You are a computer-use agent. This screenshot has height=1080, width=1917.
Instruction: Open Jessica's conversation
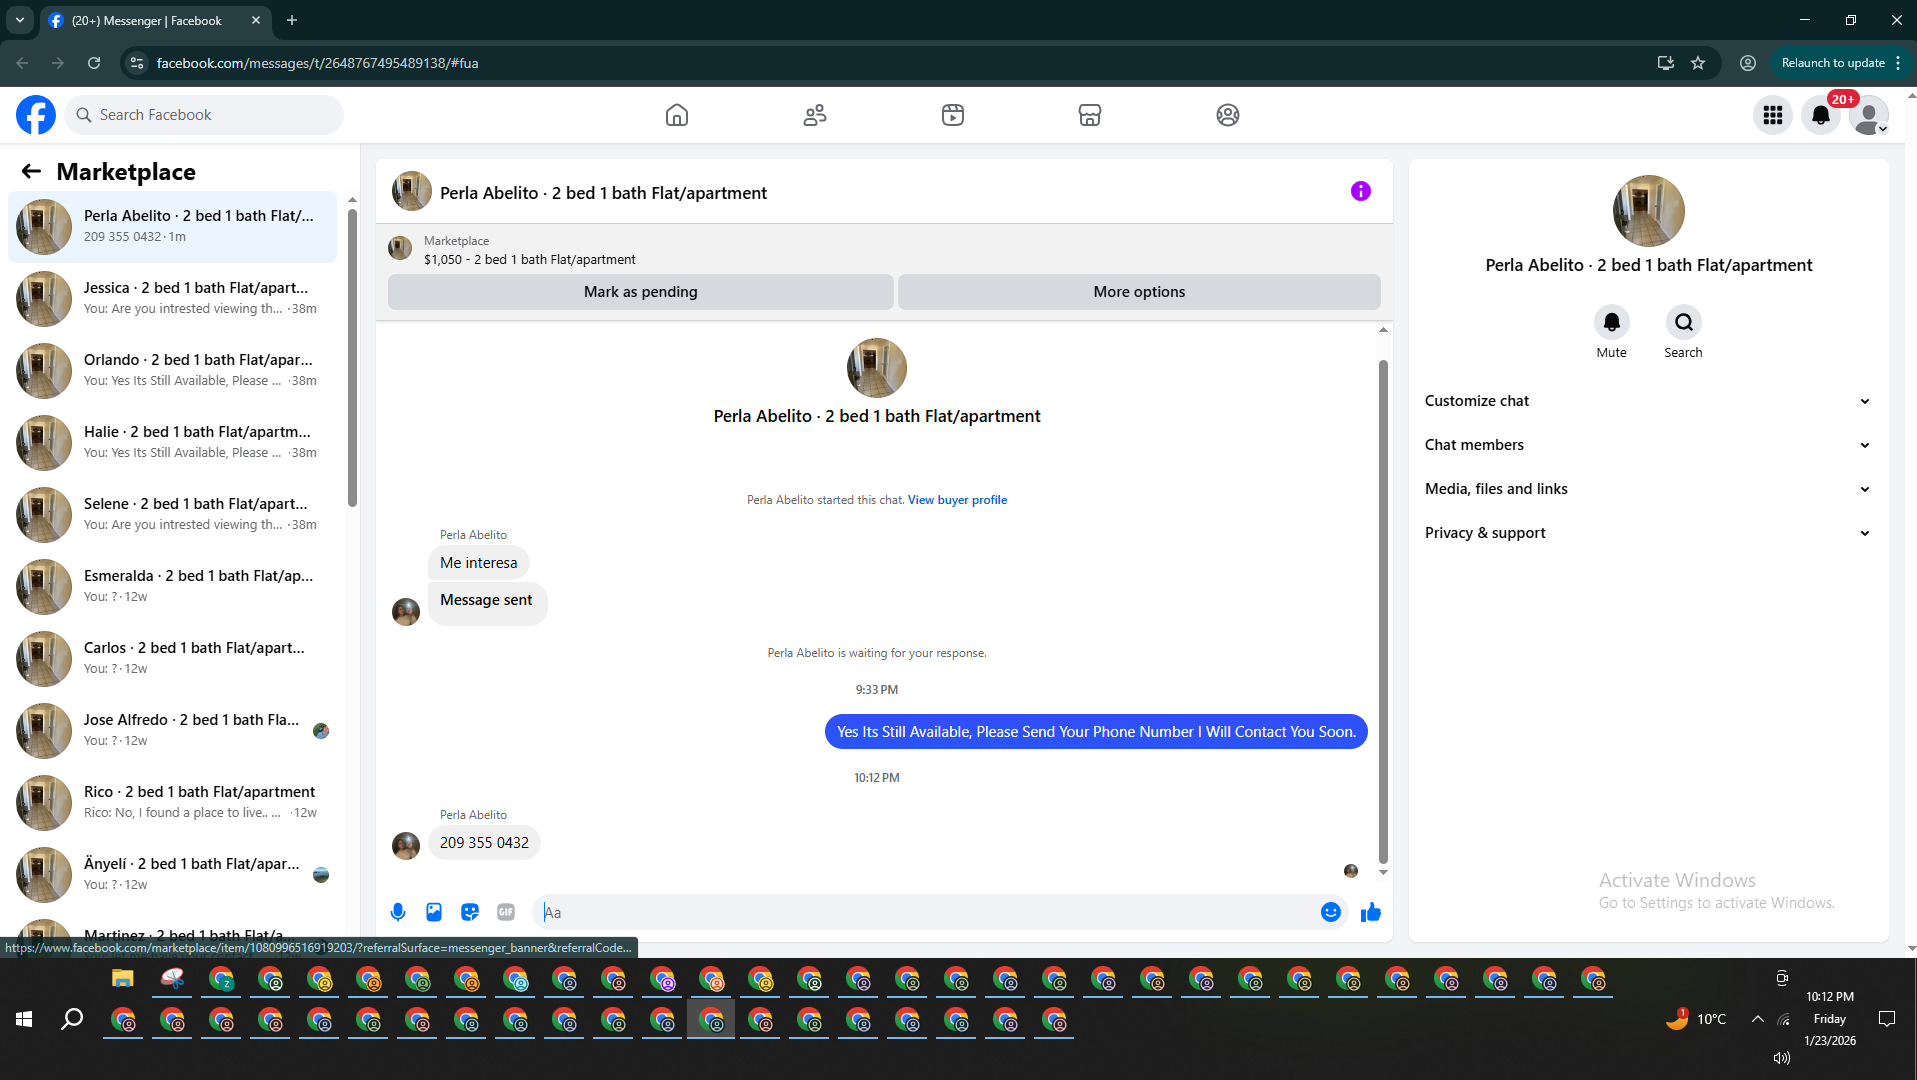173,298
